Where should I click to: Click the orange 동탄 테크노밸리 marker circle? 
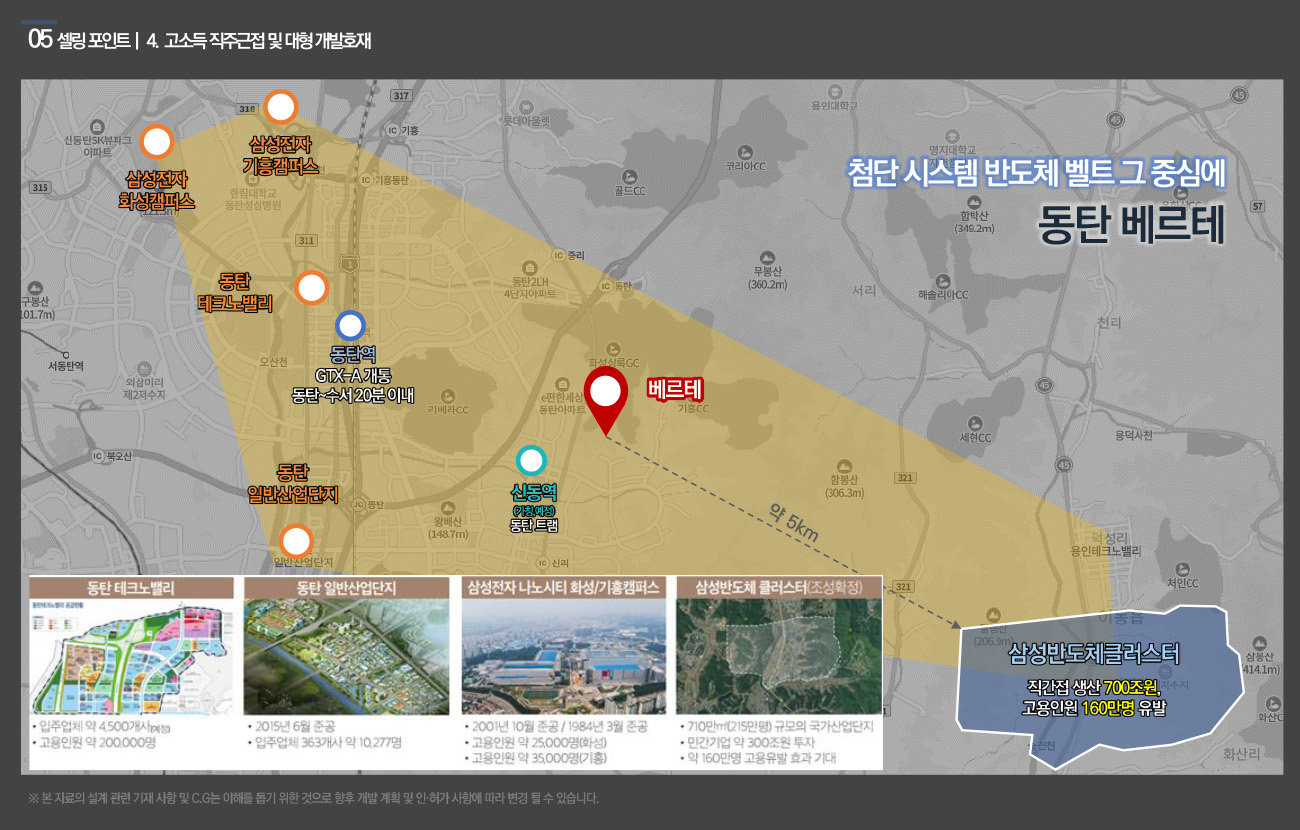312,288
